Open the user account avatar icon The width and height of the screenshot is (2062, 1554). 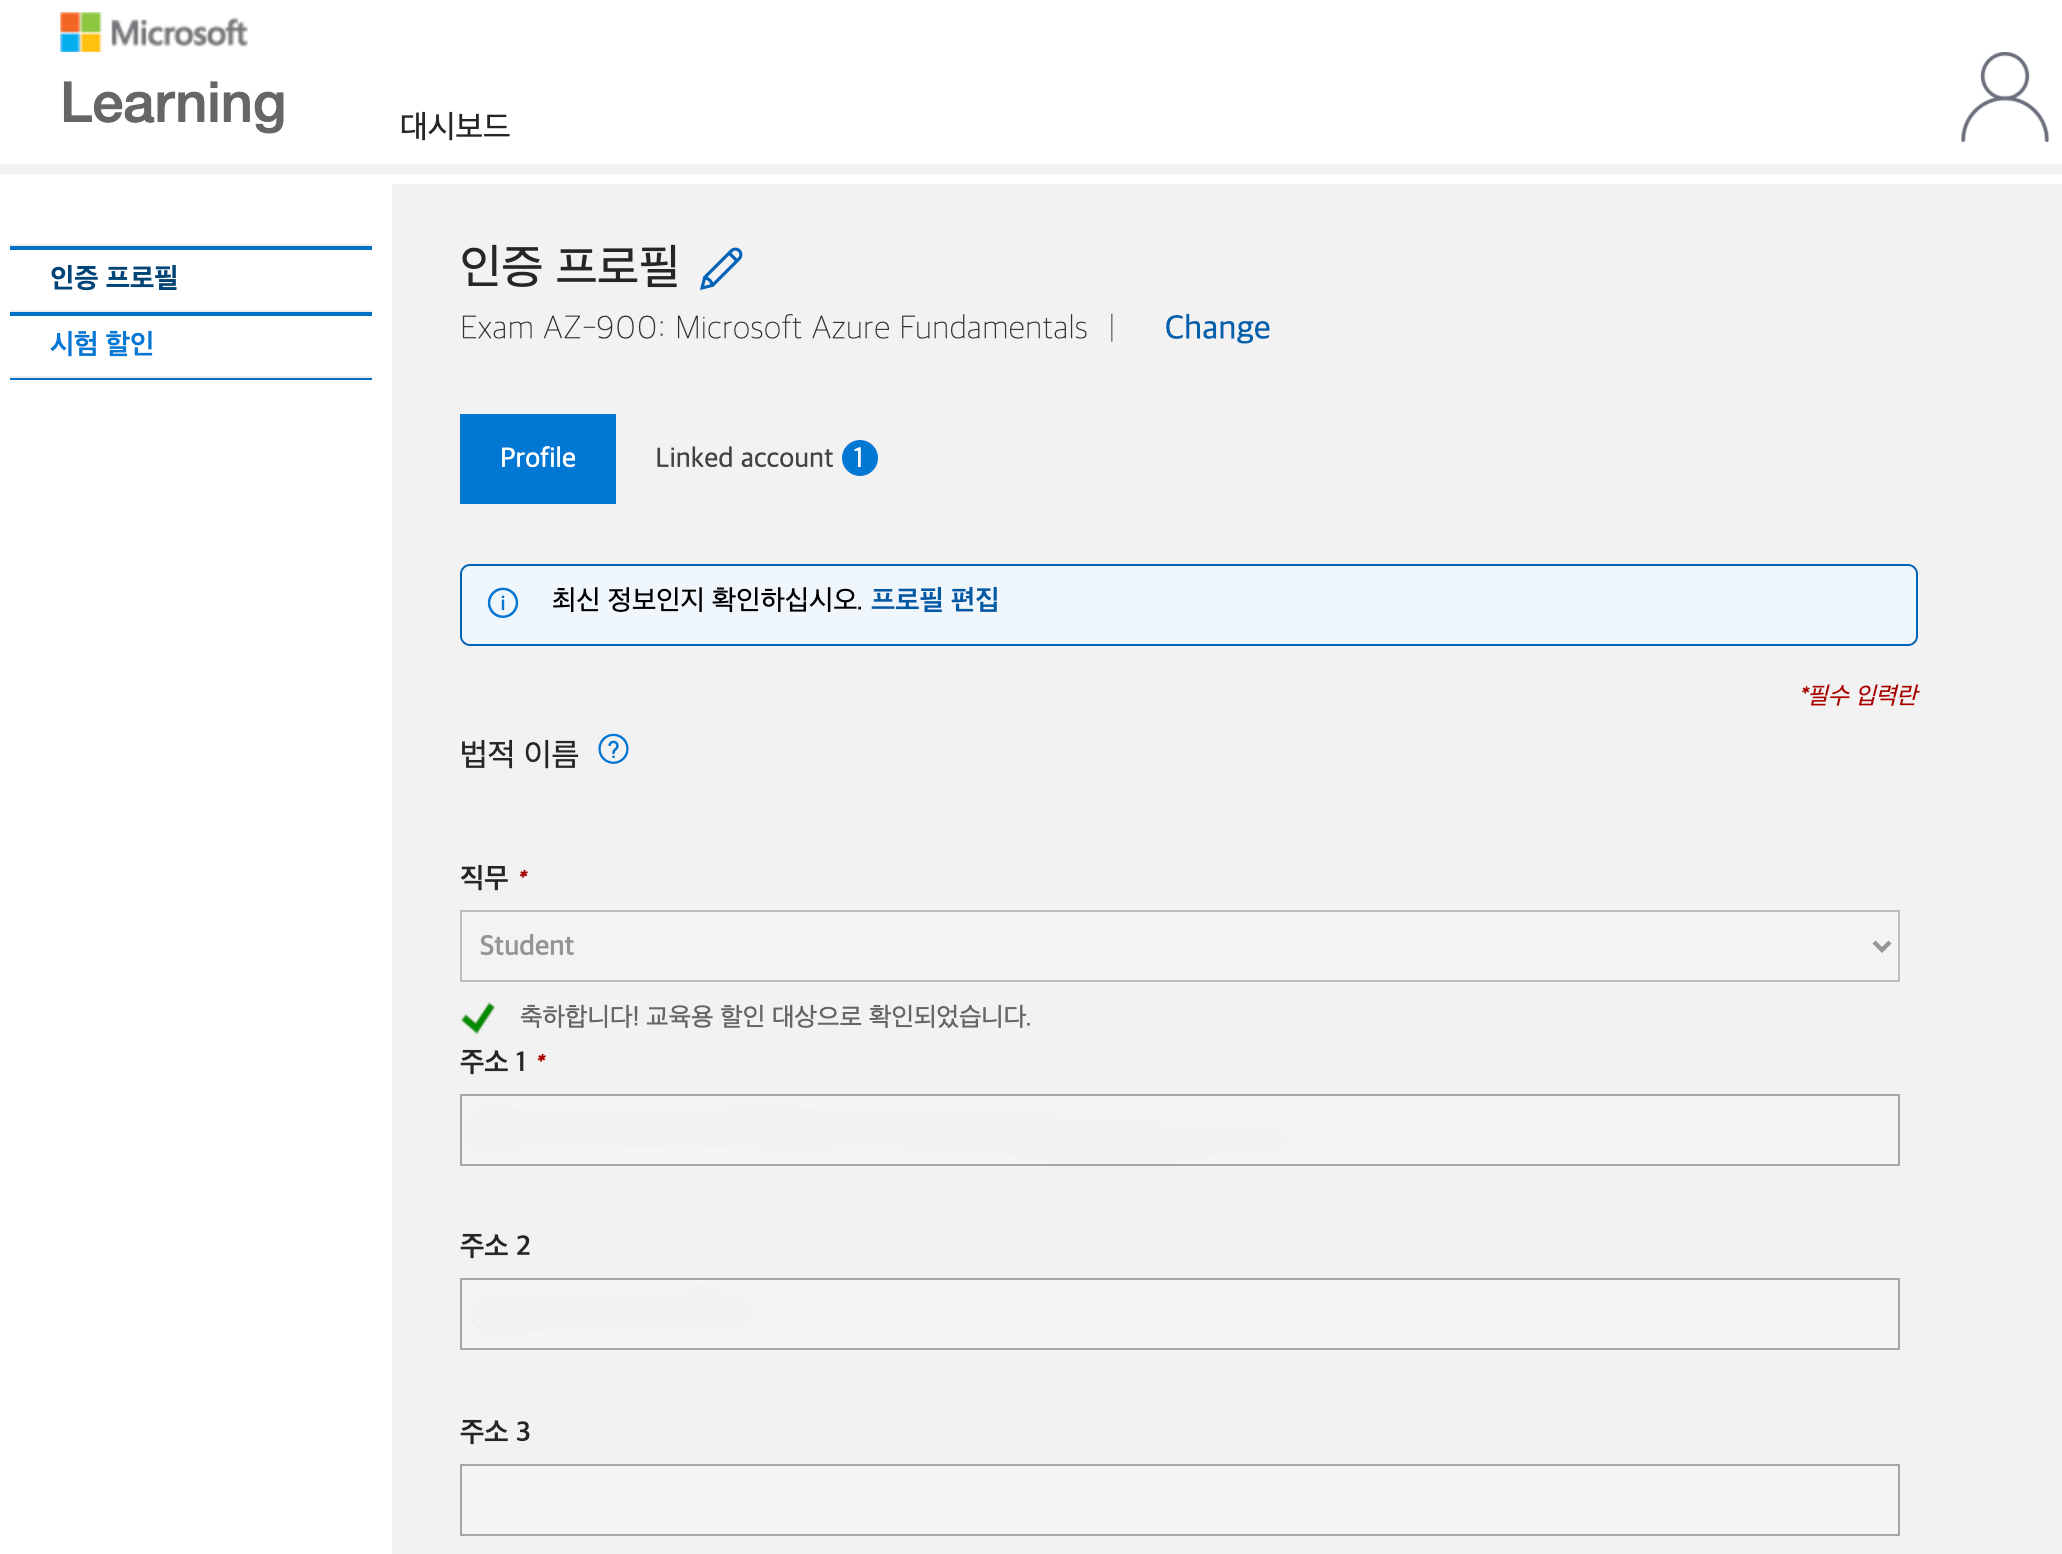(2003, 98)
